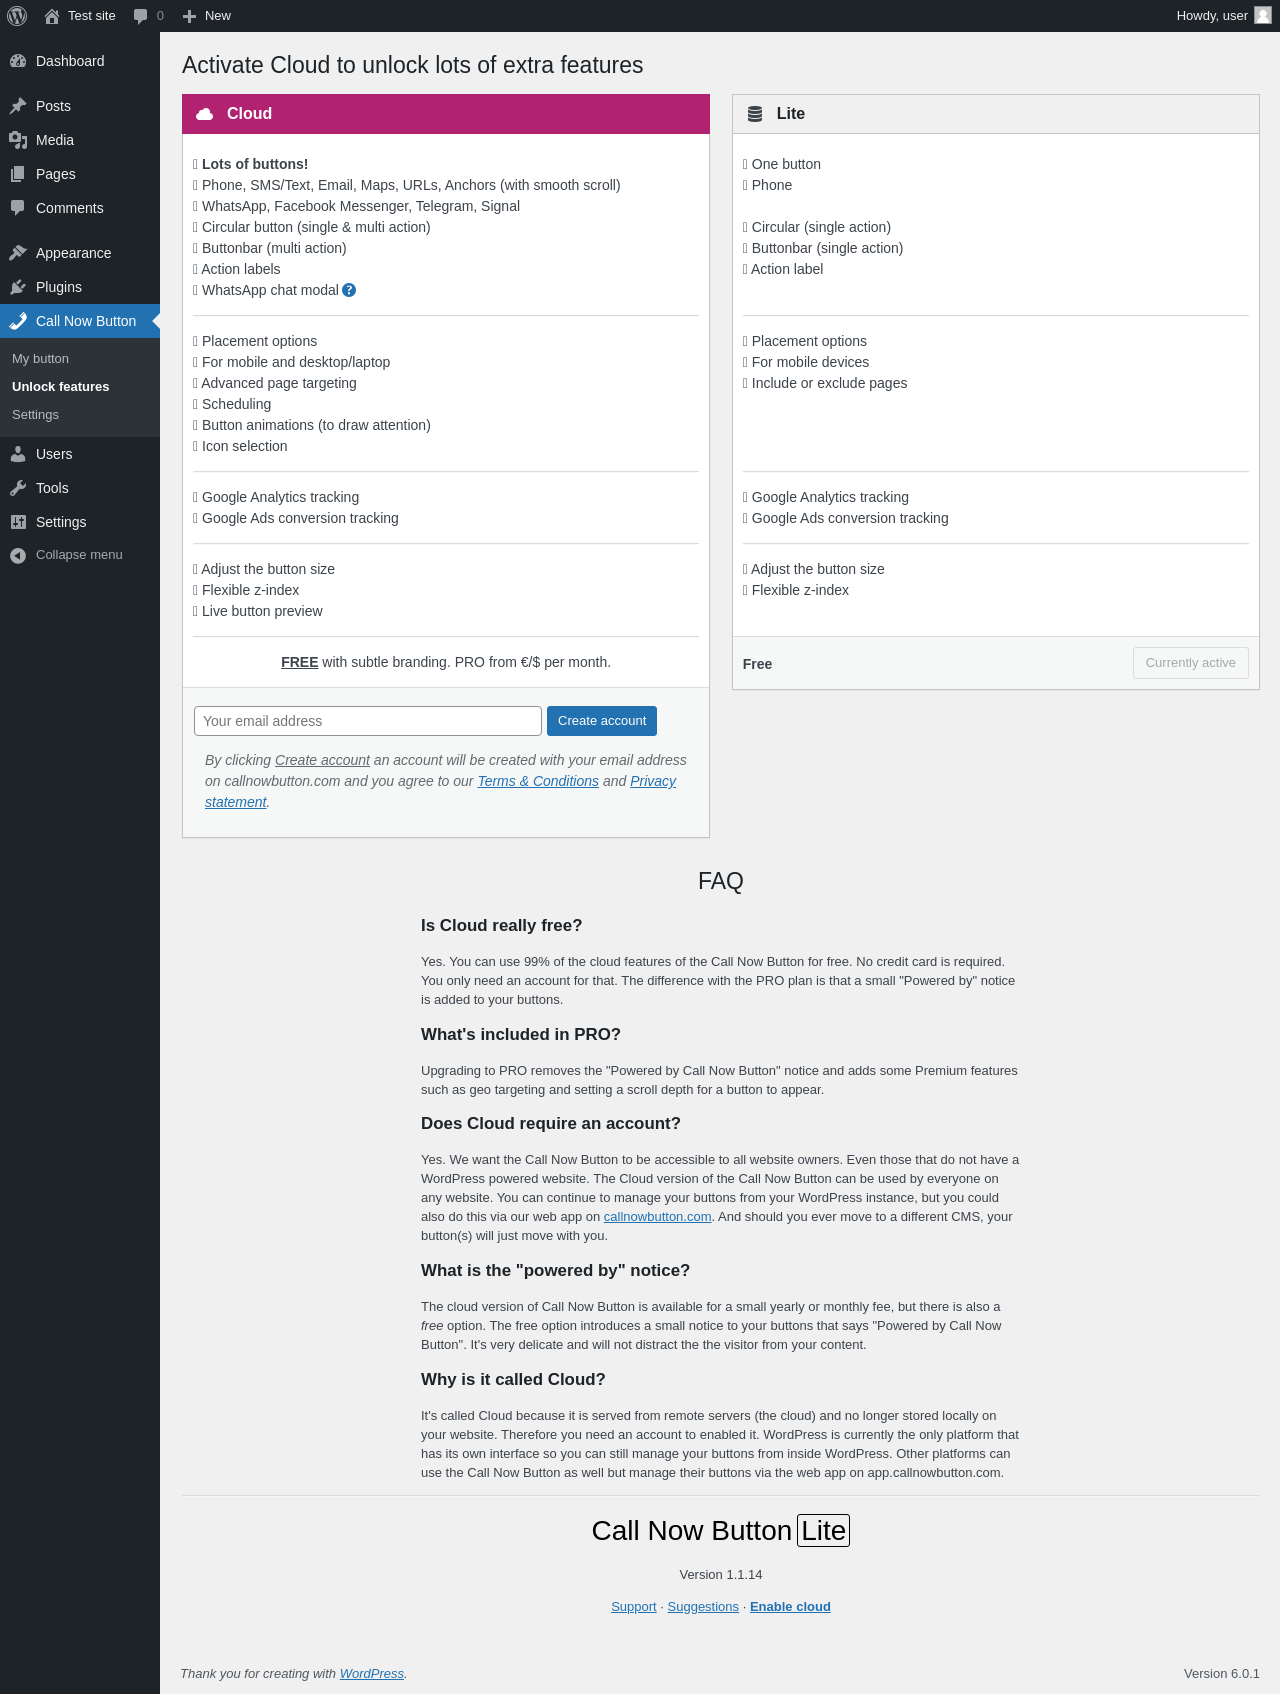
Task: Open the New content dropdown
Action: tap(207, 16)
